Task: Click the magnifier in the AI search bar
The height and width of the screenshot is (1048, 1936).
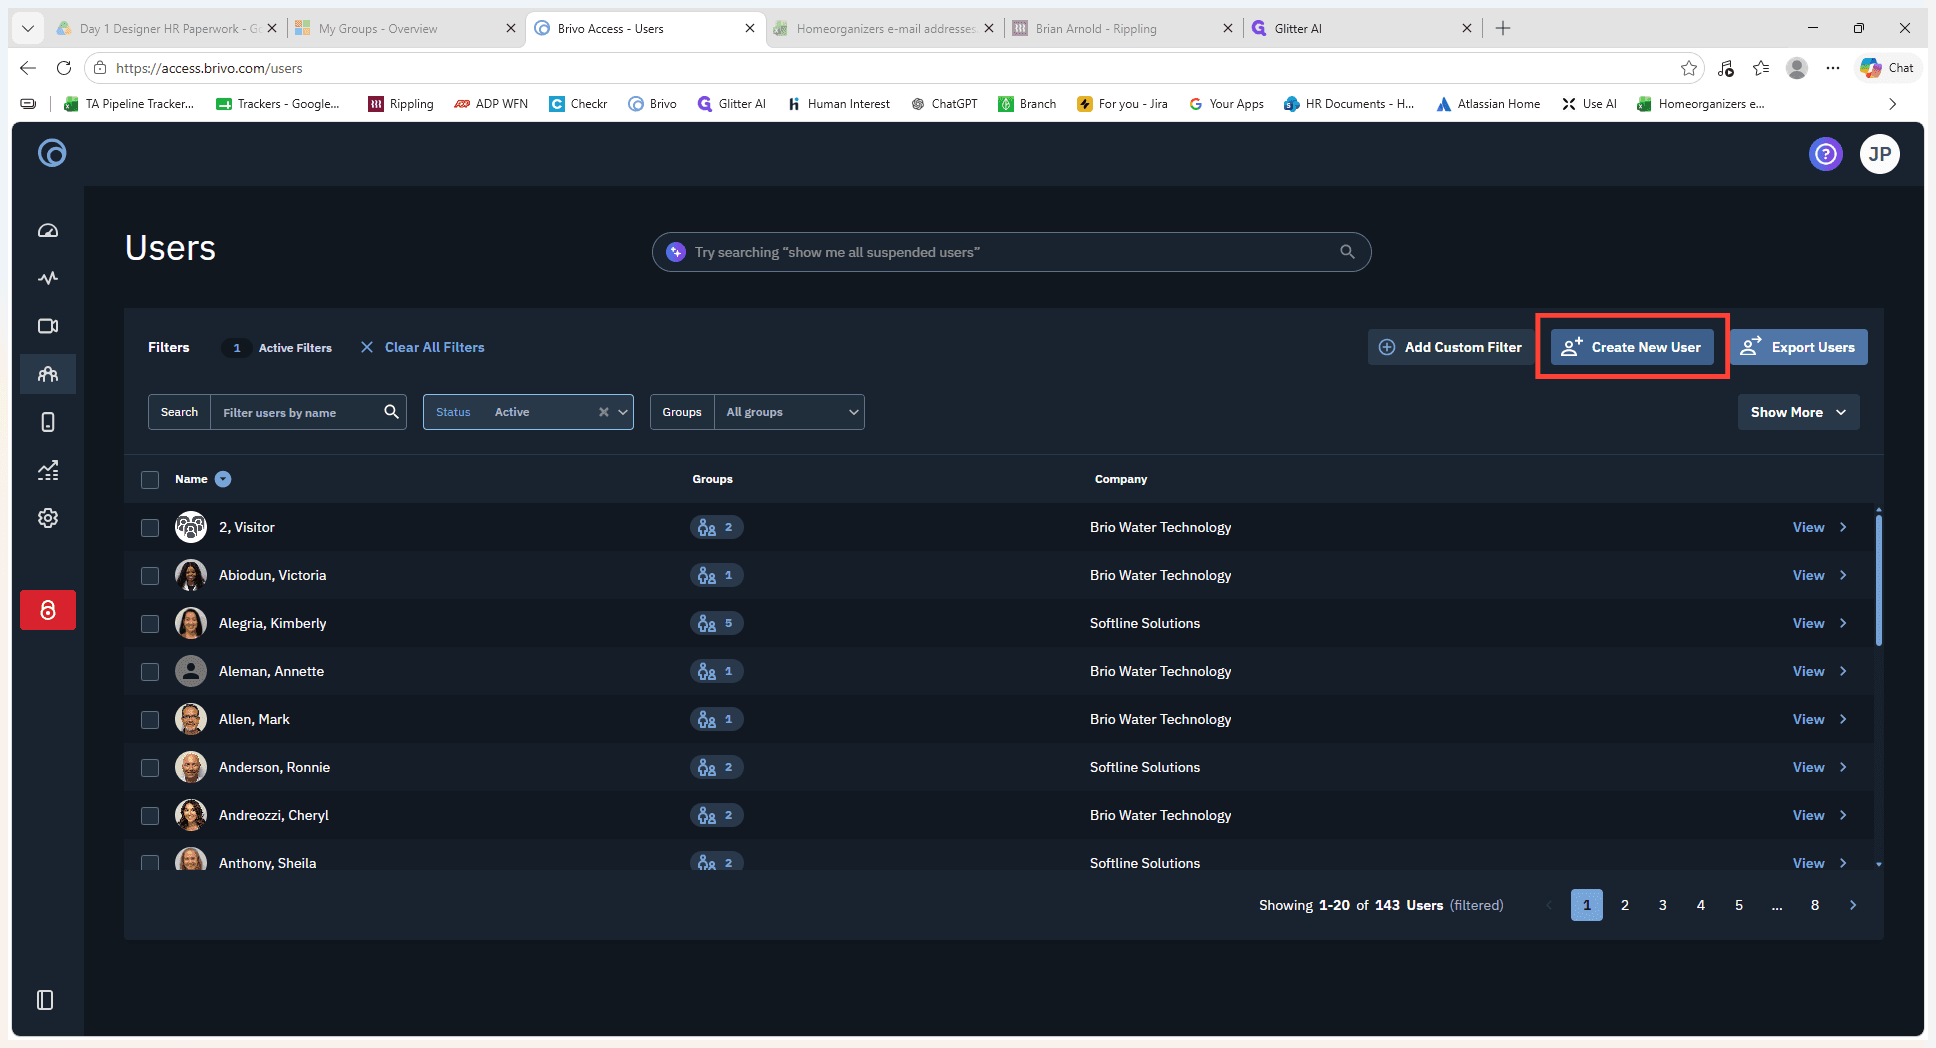Action: click(1347, 252)
